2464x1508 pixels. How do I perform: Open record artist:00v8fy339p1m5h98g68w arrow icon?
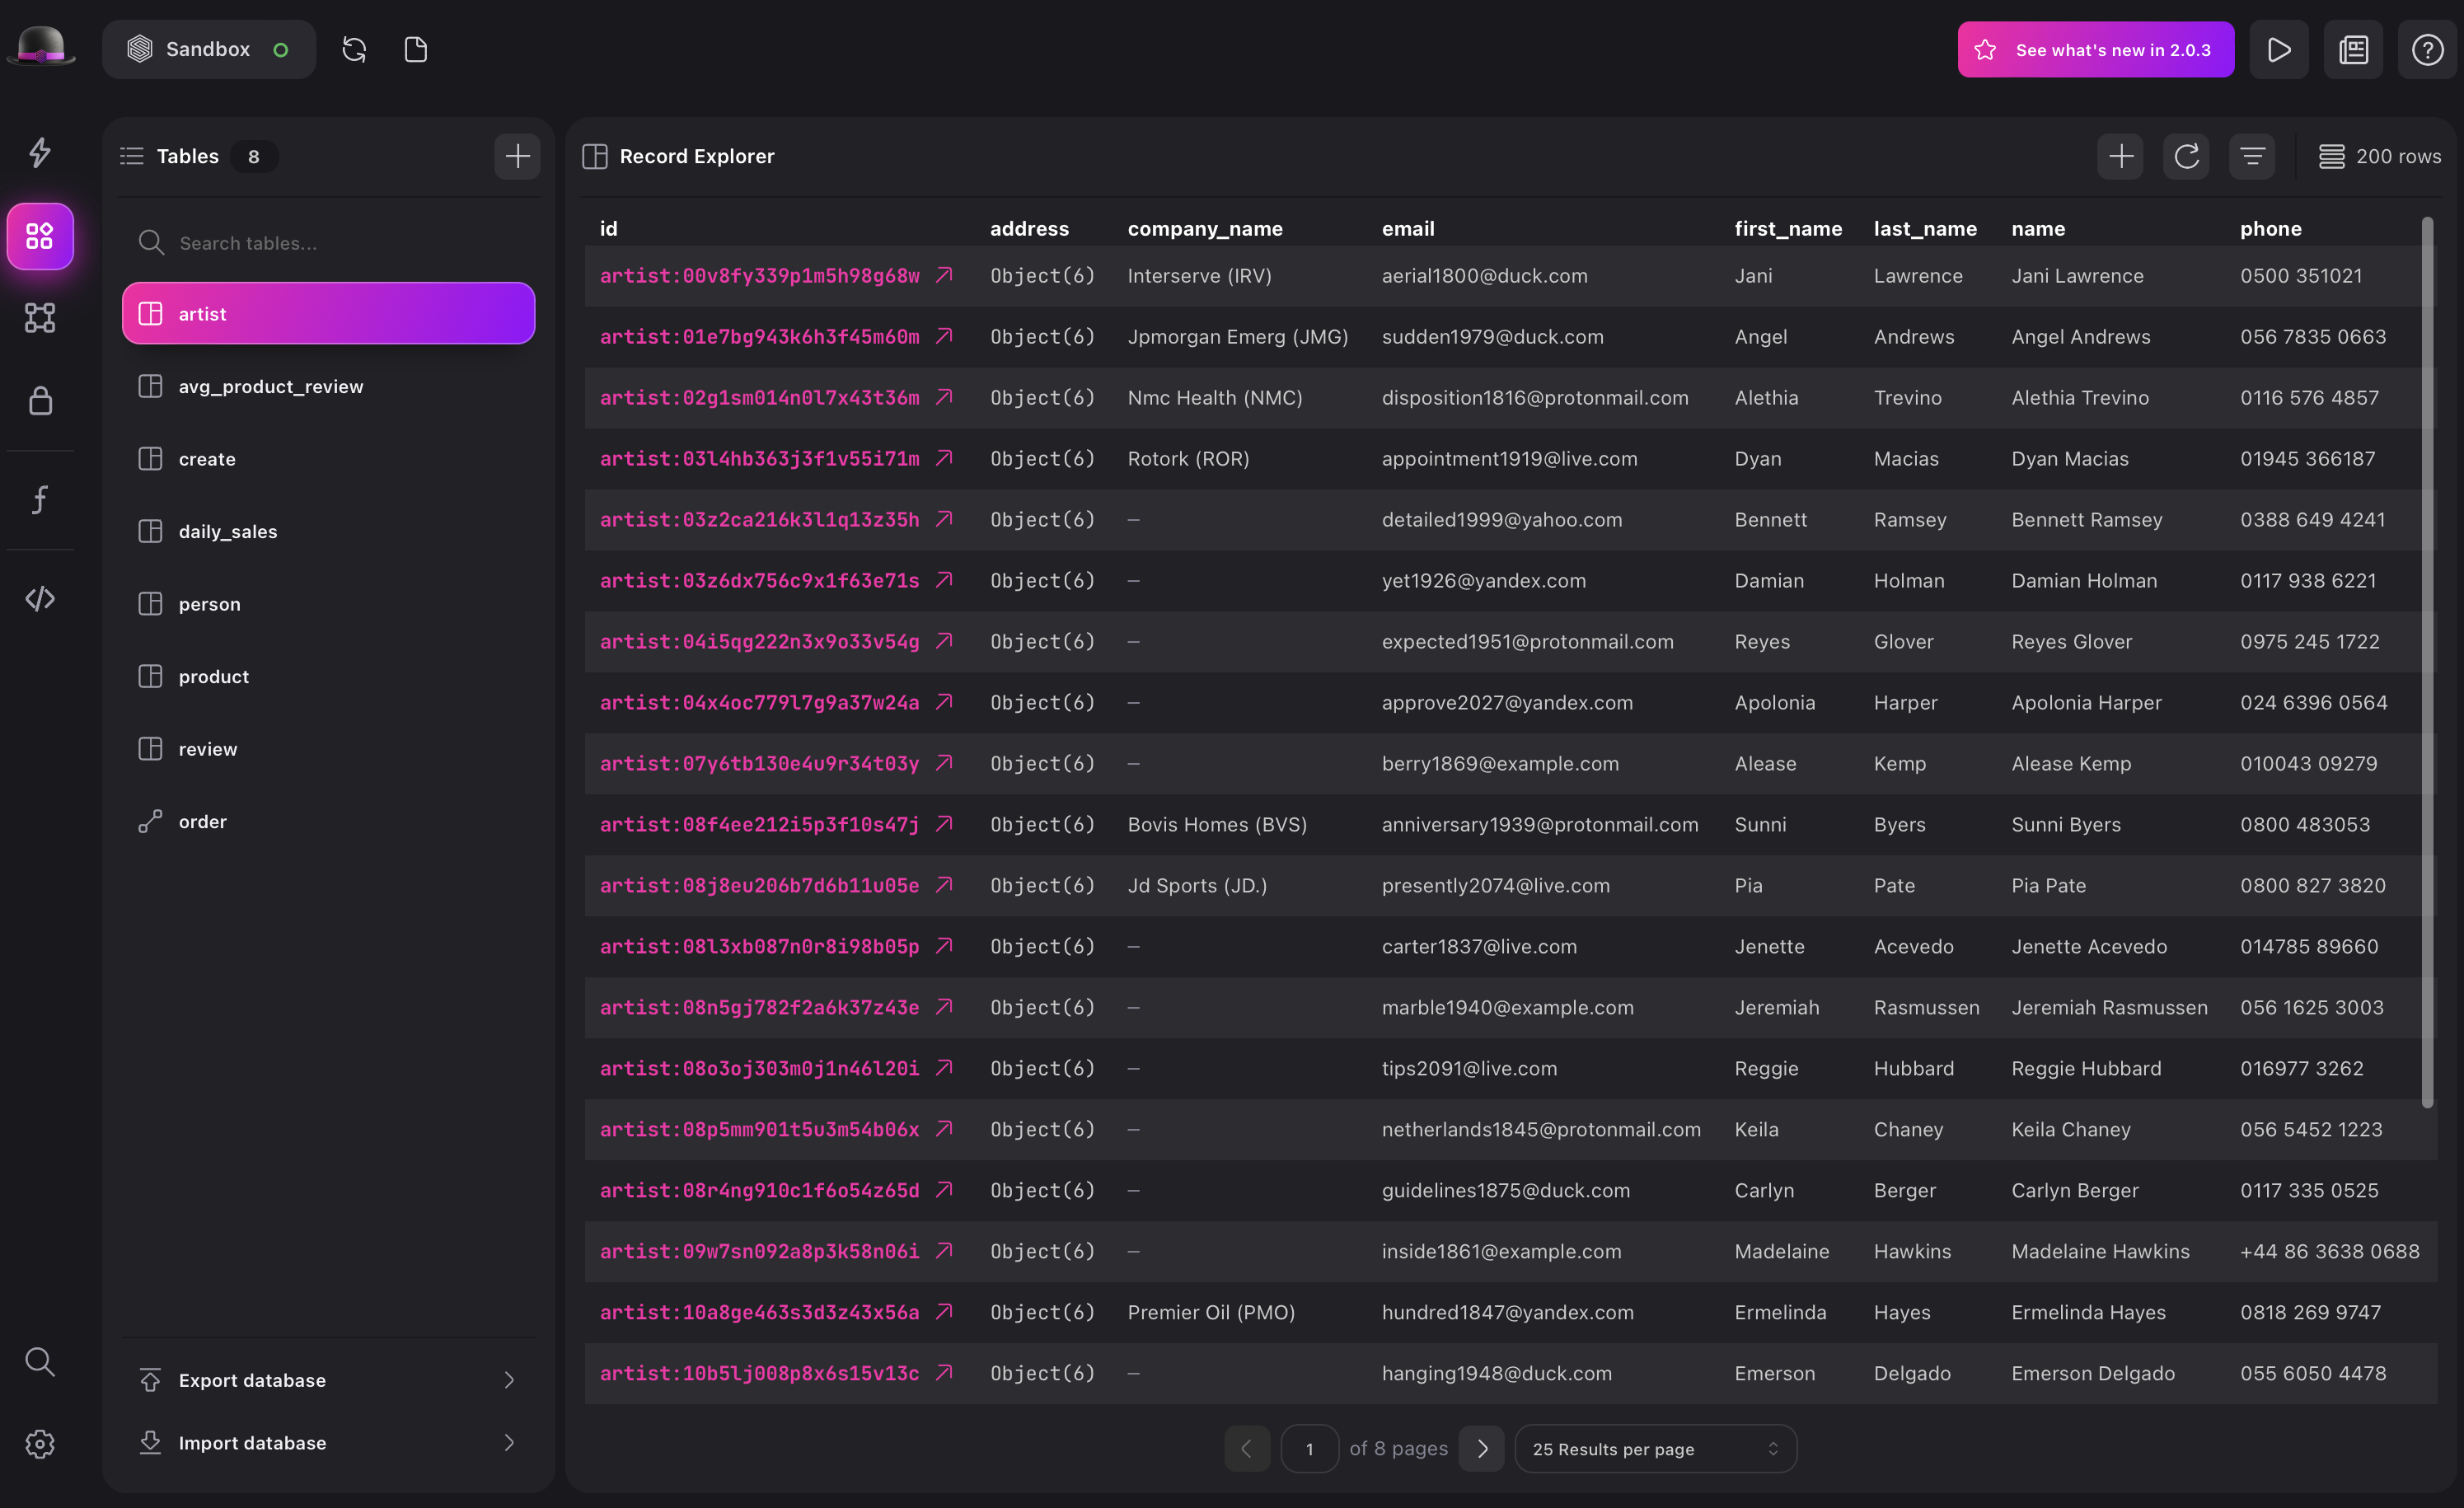944,275
